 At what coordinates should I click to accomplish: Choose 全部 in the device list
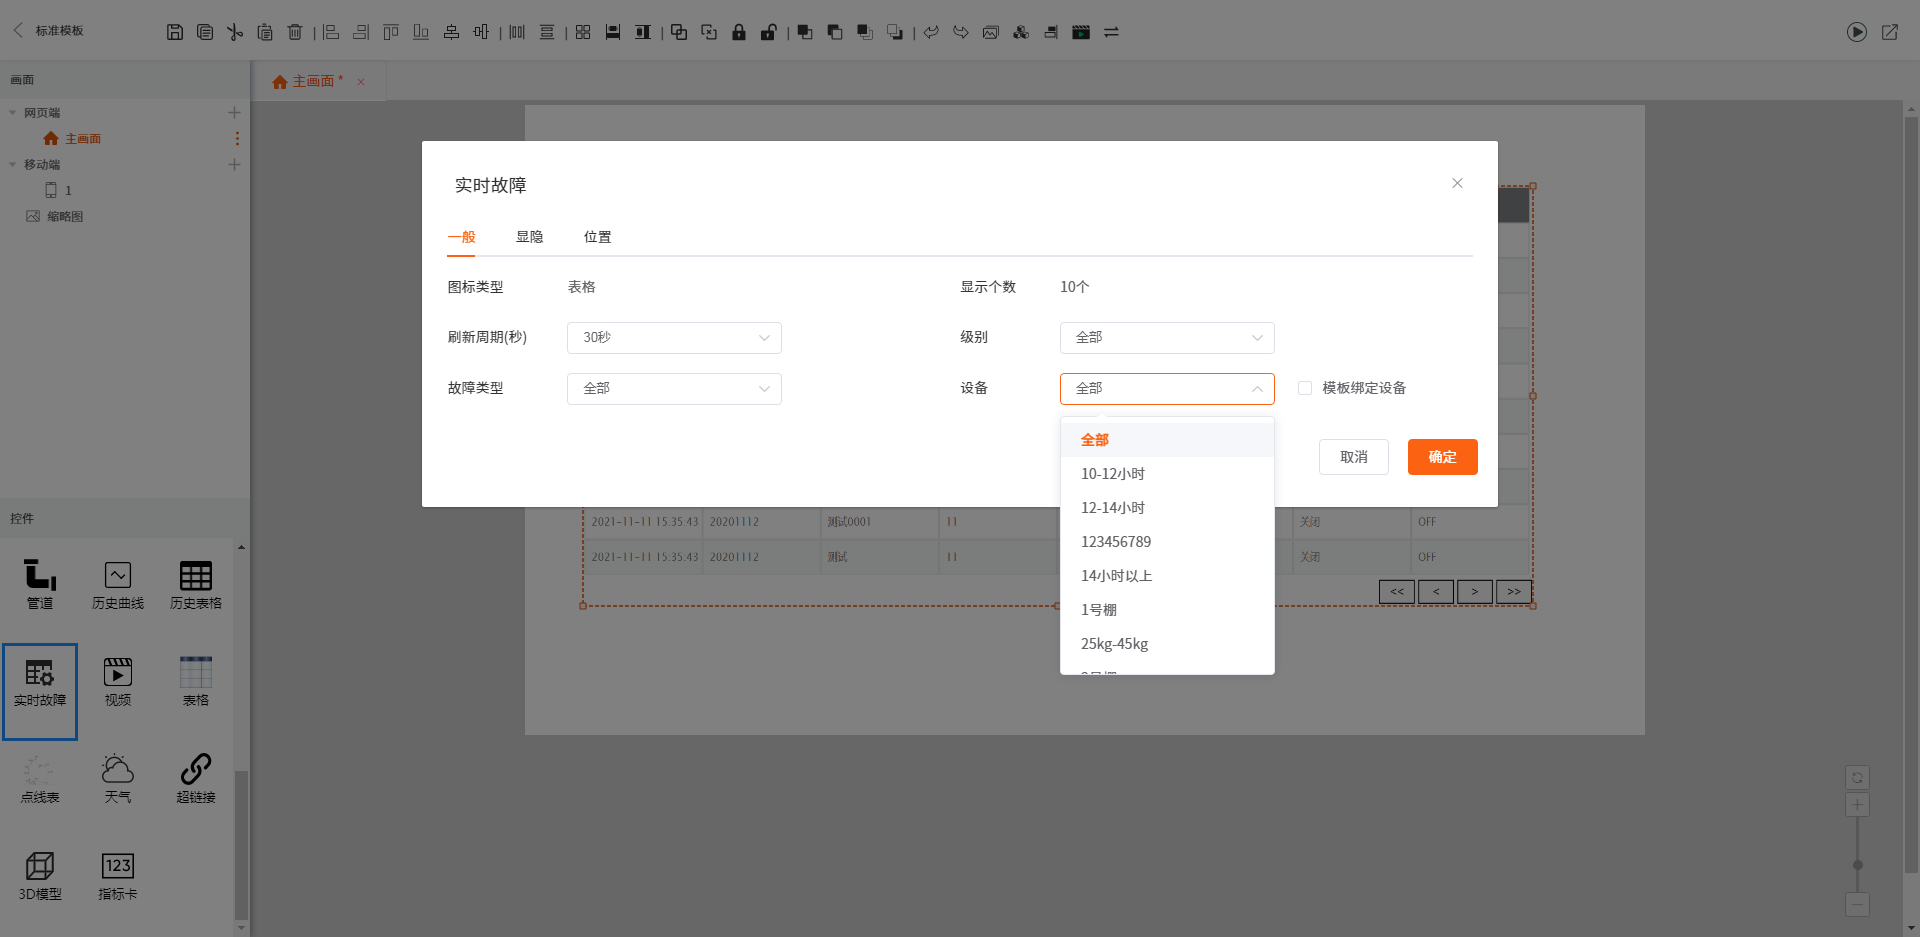pyautogui.click(x=1167, y=440)
